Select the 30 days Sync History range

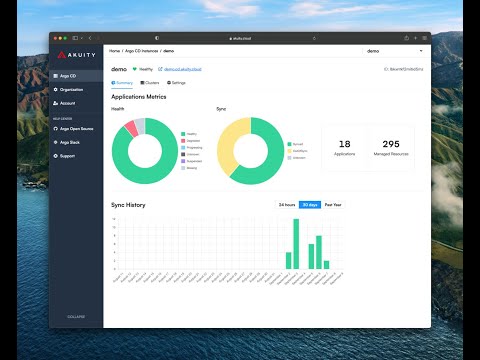(310, 205)
